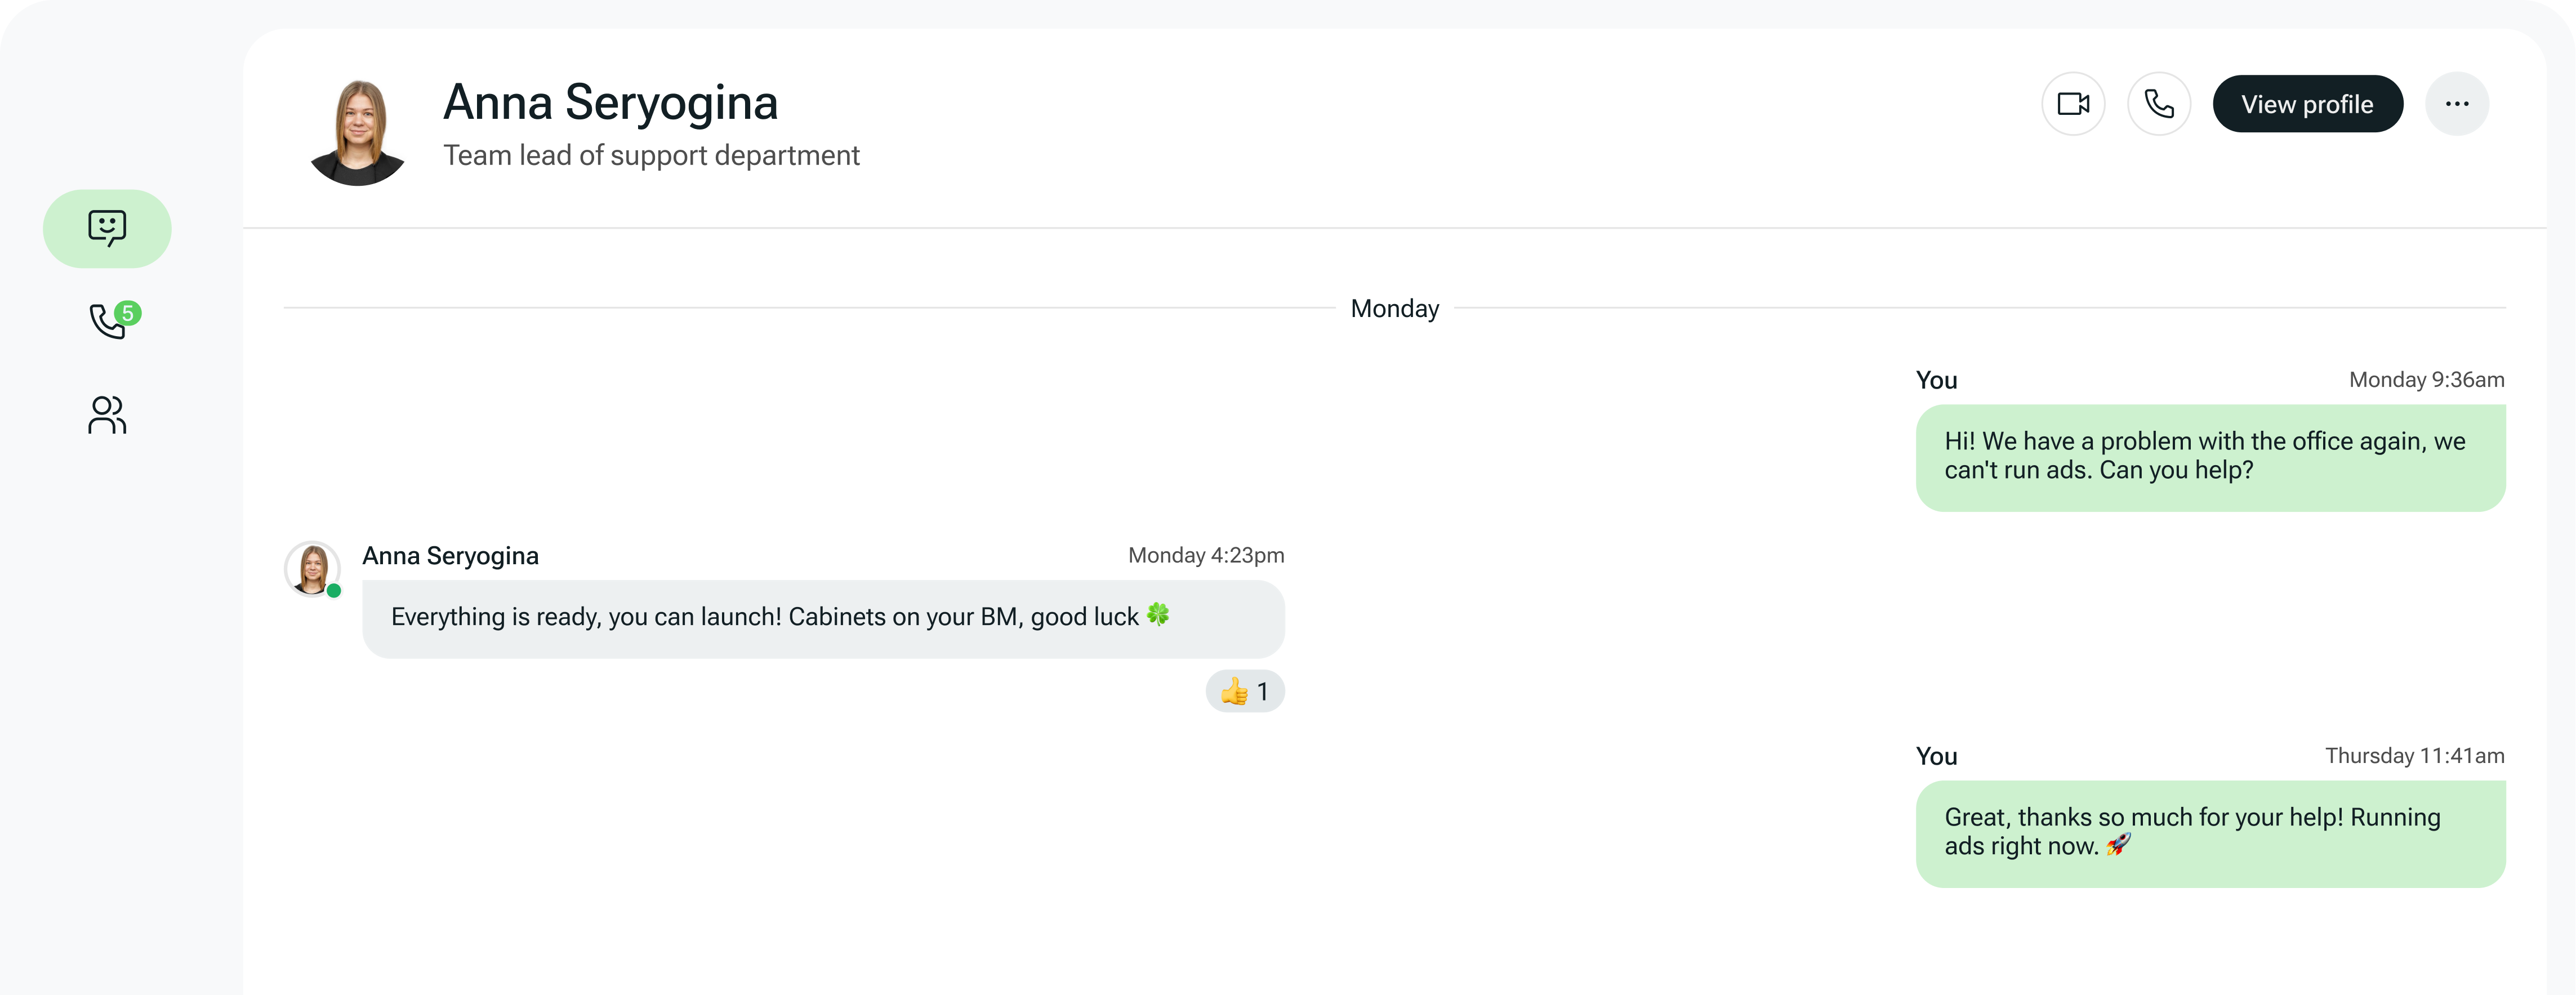Image resolution: width=2576 pixels, height=995 pixels.
Task: Click Anna Seryogina's large header avatar
Action: pyautogui.click(x=358, y=132)
